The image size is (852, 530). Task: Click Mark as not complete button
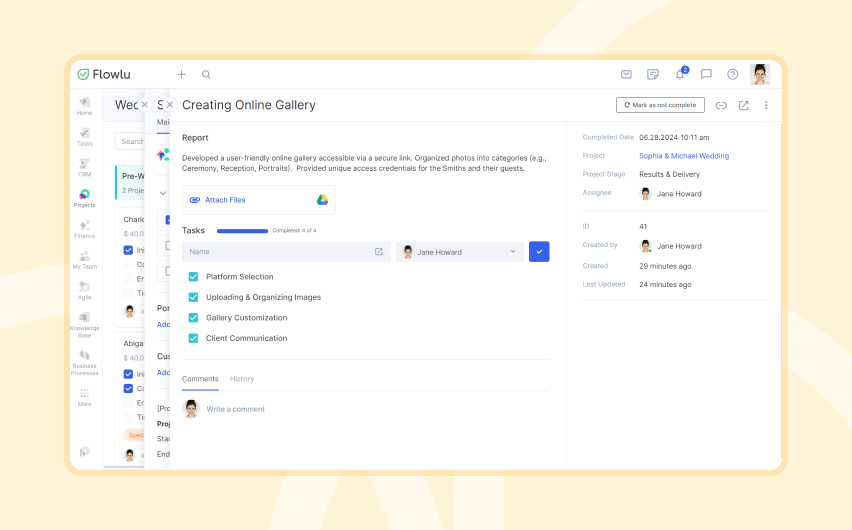(x=660, y=105)
